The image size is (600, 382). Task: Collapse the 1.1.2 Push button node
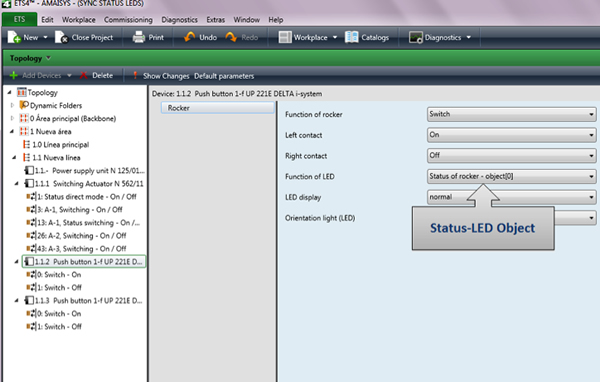pos(16,262)
